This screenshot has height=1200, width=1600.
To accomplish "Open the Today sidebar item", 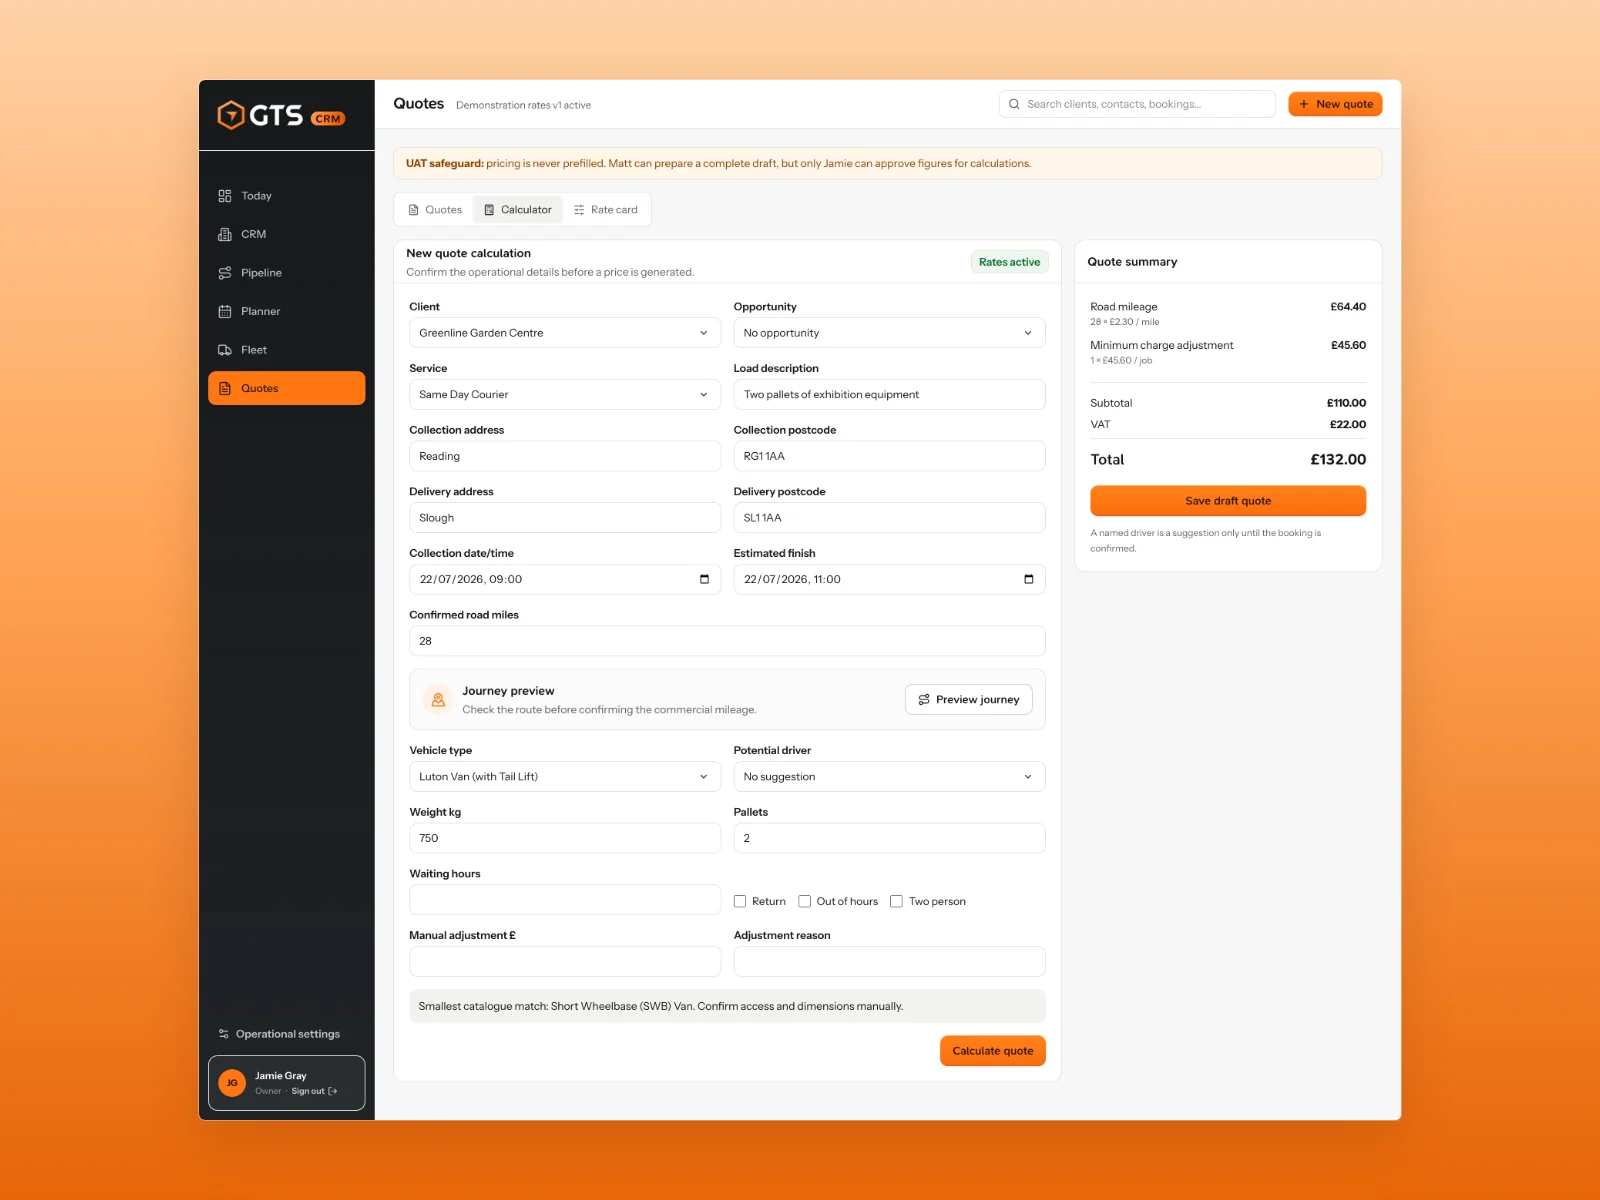I will coord(286,196).
